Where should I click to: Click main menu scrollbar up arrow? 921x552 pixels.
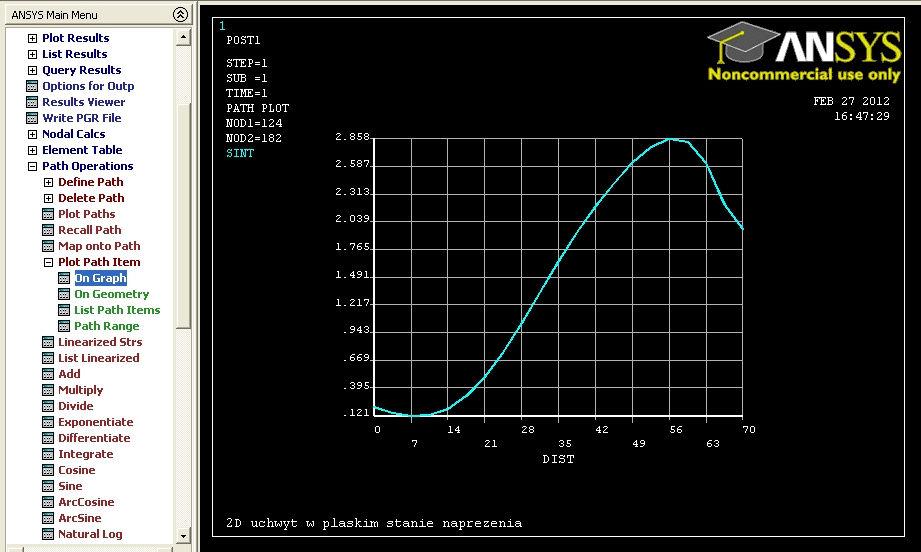point(183,38)
